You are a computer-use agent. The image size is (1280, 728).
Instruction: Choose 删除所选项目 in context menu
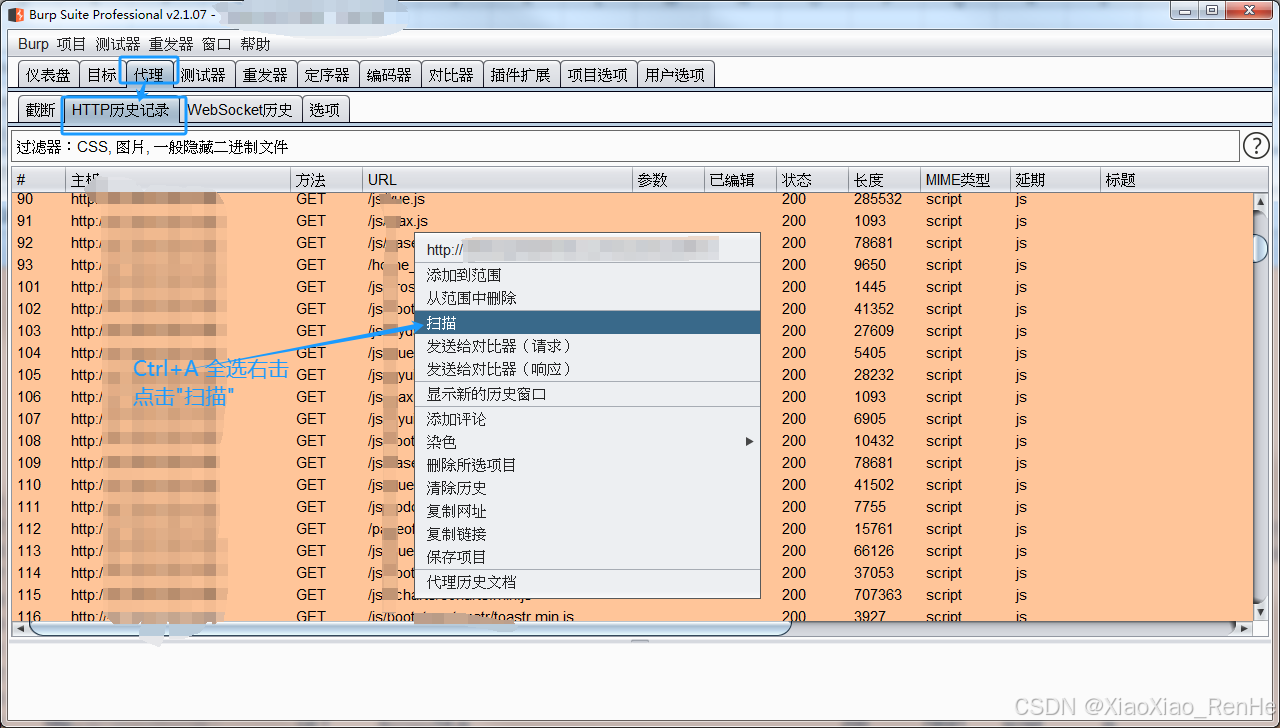click(x=588, y=465)
